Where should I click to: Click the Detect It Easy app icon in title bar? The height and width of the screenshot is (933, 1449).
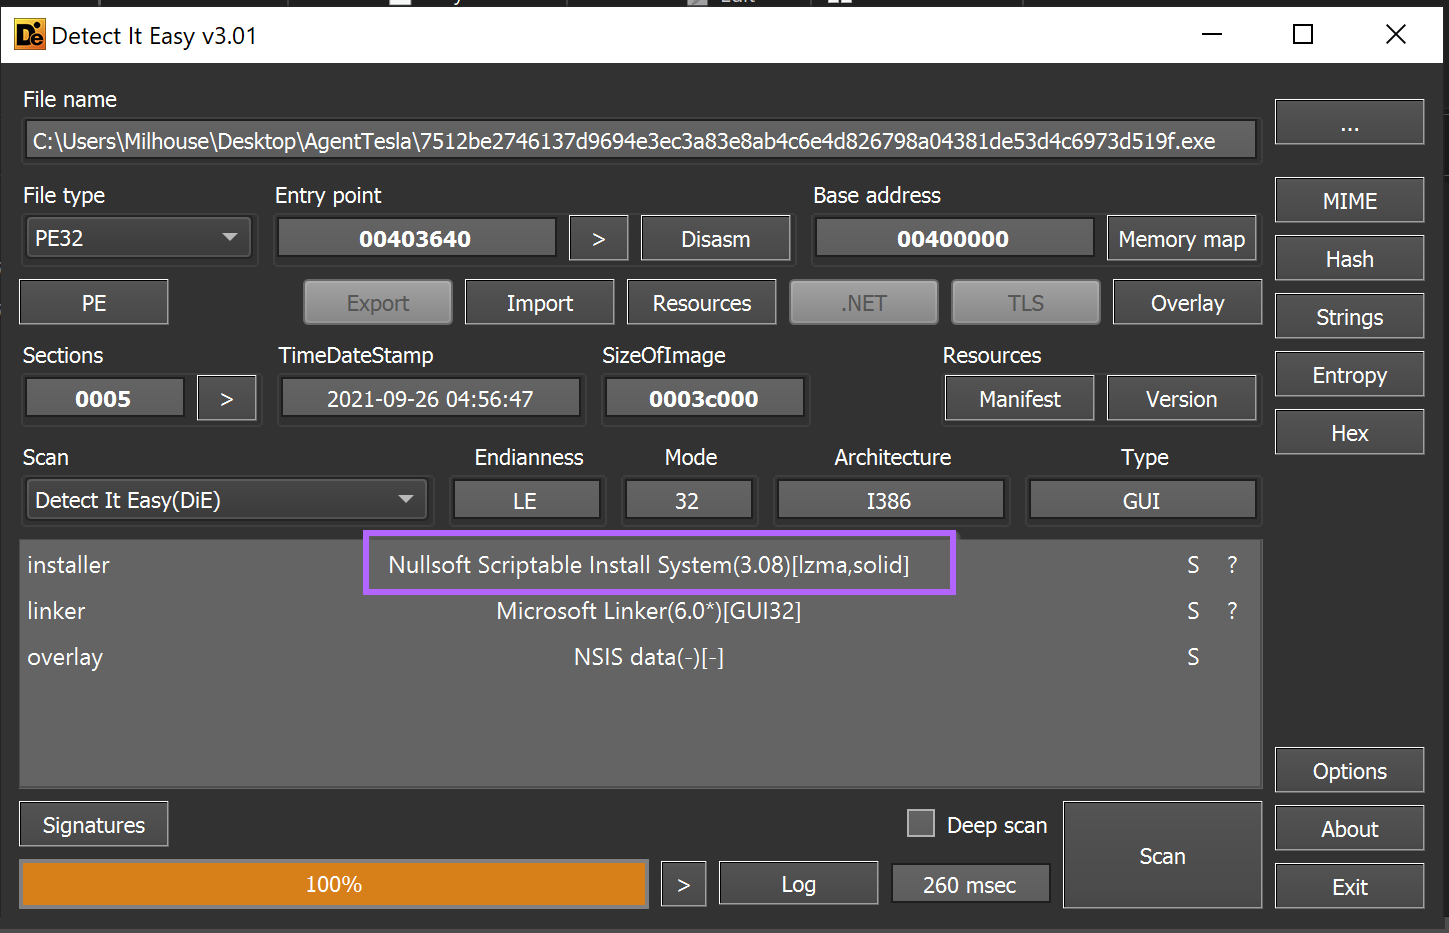pos(30,35)
